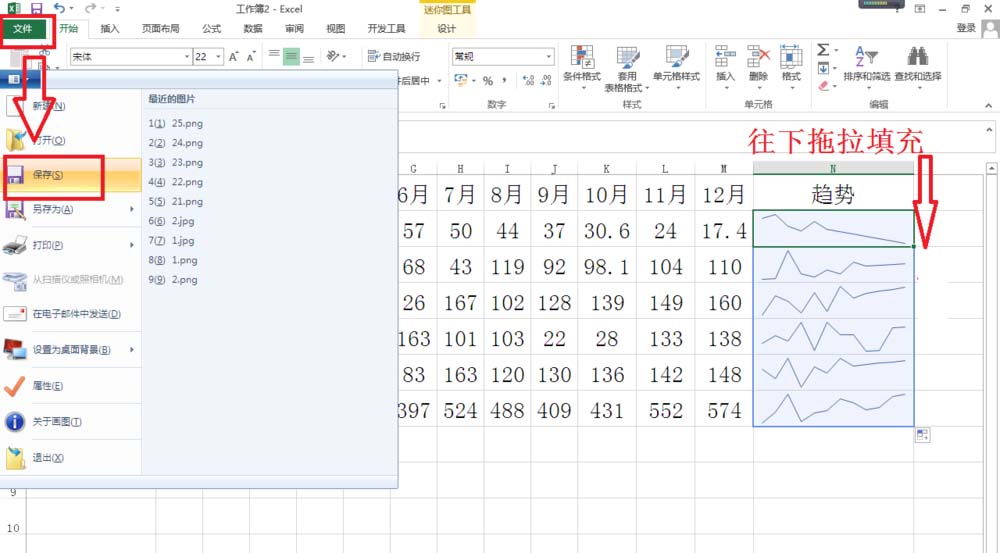The width and height of the screenshot is (1000, 553).
Task: Click the Save icon in quick access toolbar
Action: 36,9
